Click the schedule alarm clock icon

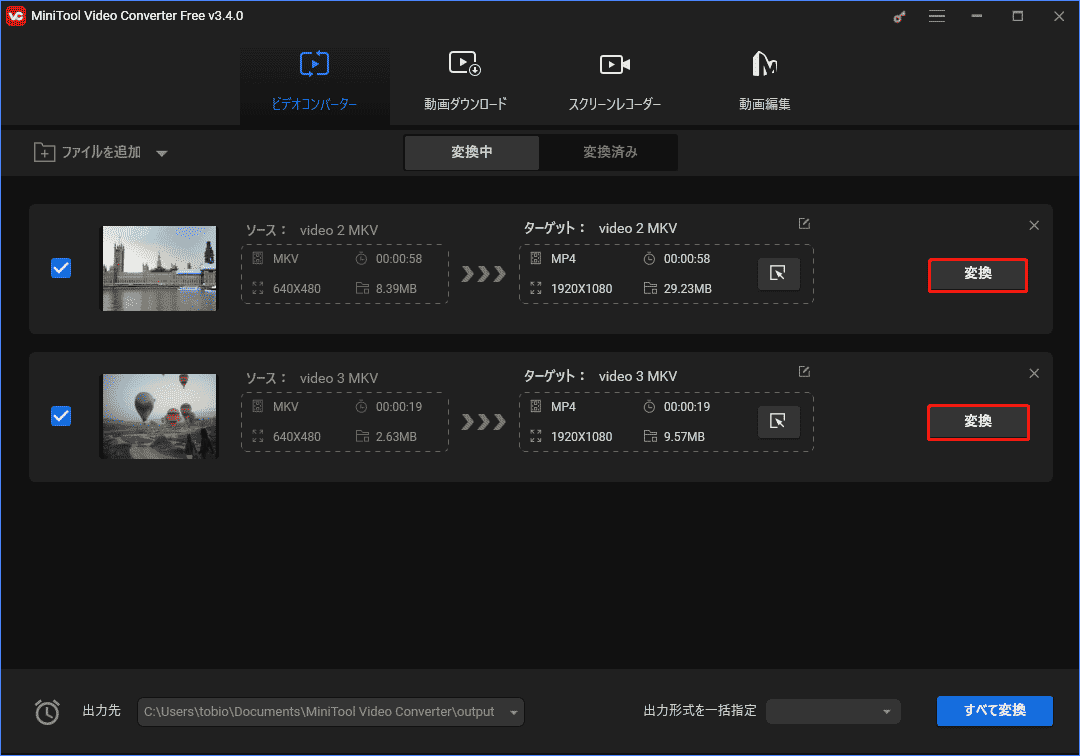click(47, 712)
